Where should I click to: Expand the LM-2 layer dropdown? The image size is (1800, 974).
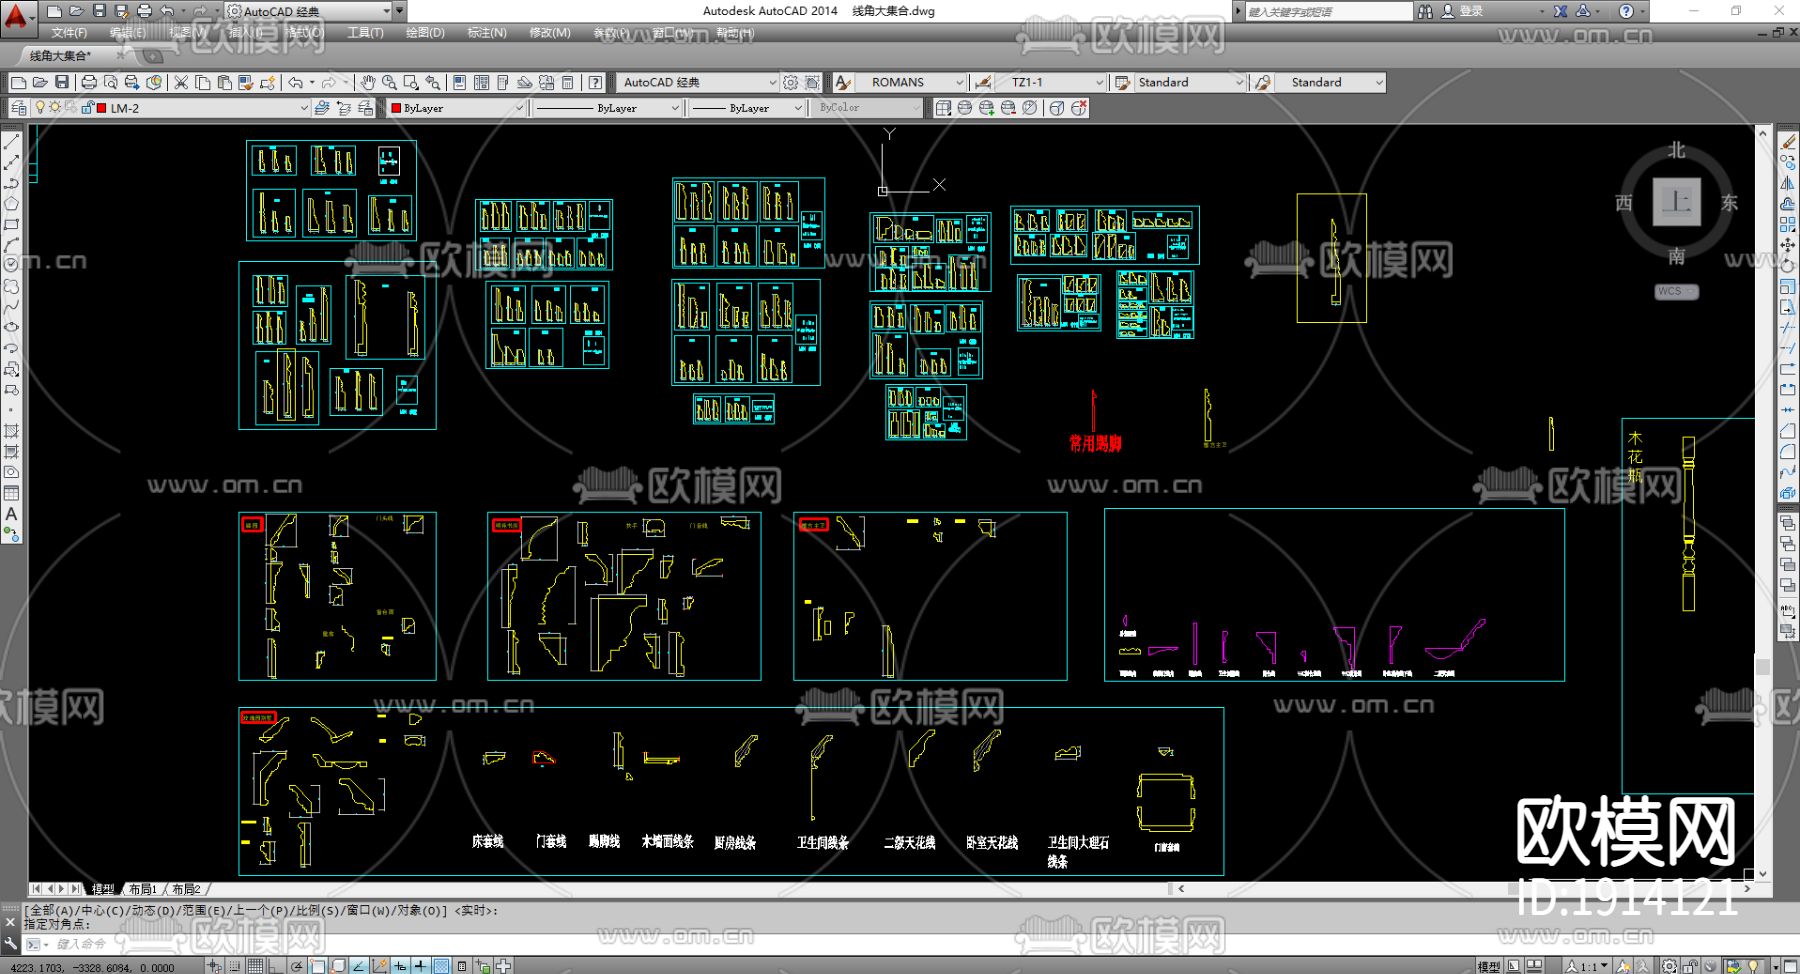click(x=304, y=108)
